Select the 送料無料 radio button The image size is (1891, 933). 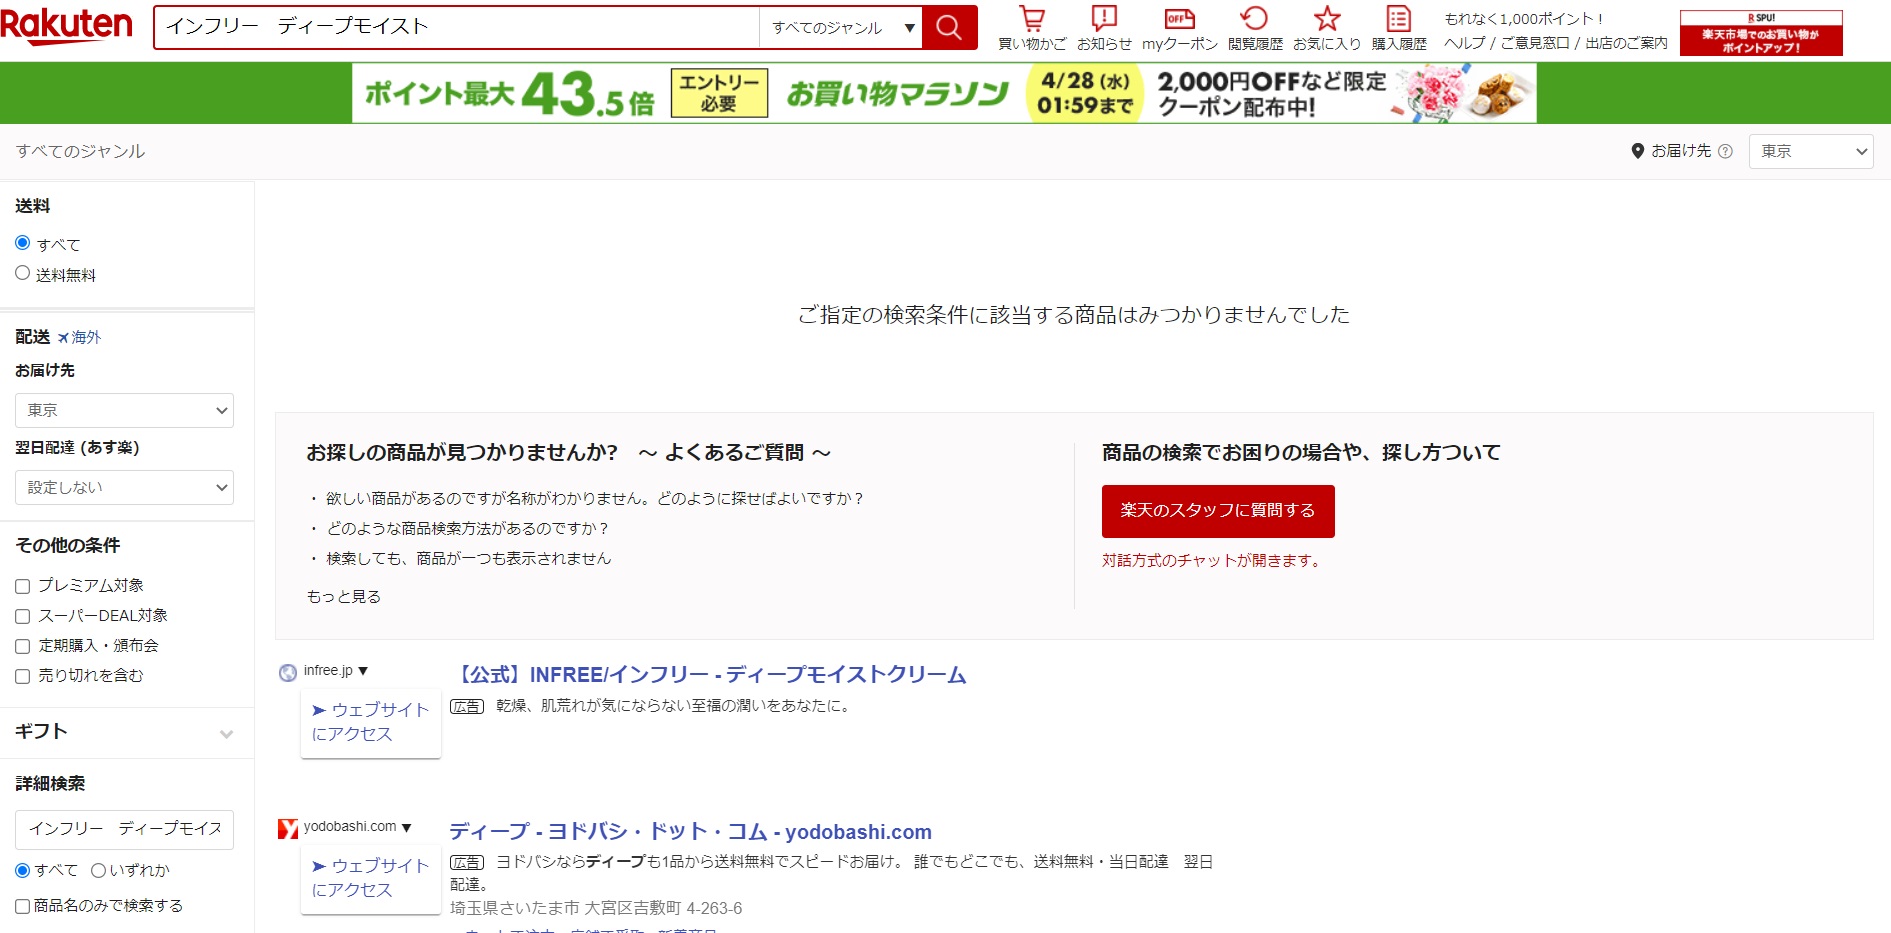[x=23, y=273]
